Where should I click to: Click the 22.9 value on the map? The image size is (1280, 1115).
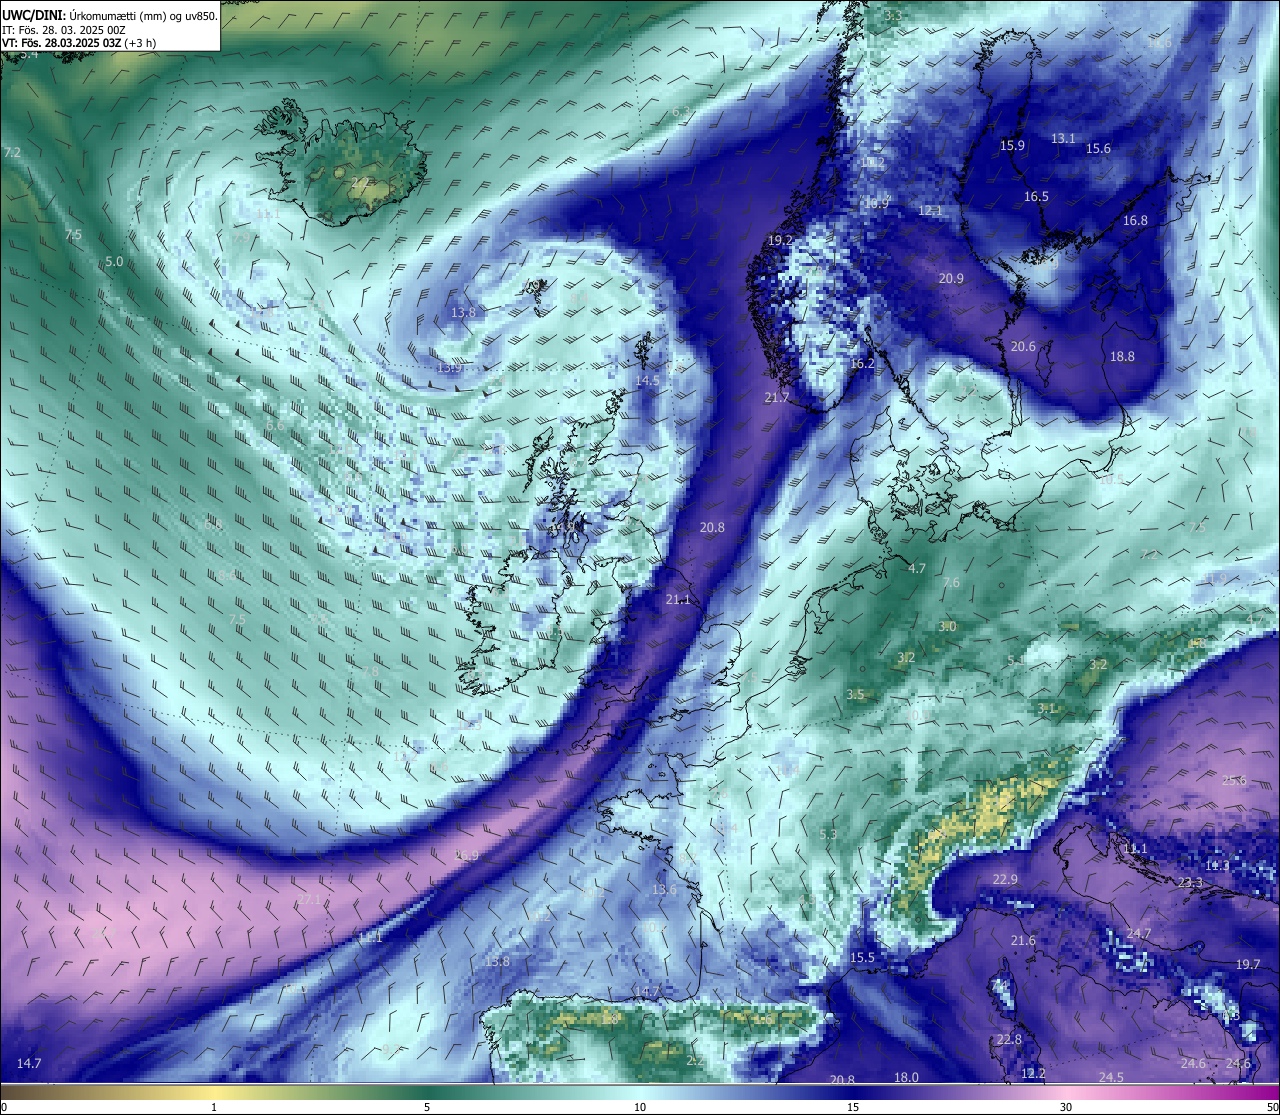1005,879
